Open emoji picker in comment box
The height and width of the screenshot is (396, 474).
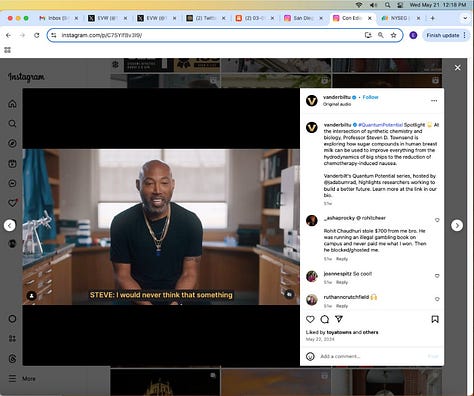coord(310,356)
